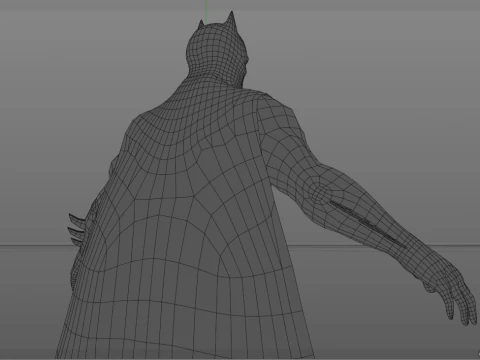Viewport: 480px width, 360px height.
Task: Select the gauntlet fin blades beside the cape
Action: click(x=78, y=230)
